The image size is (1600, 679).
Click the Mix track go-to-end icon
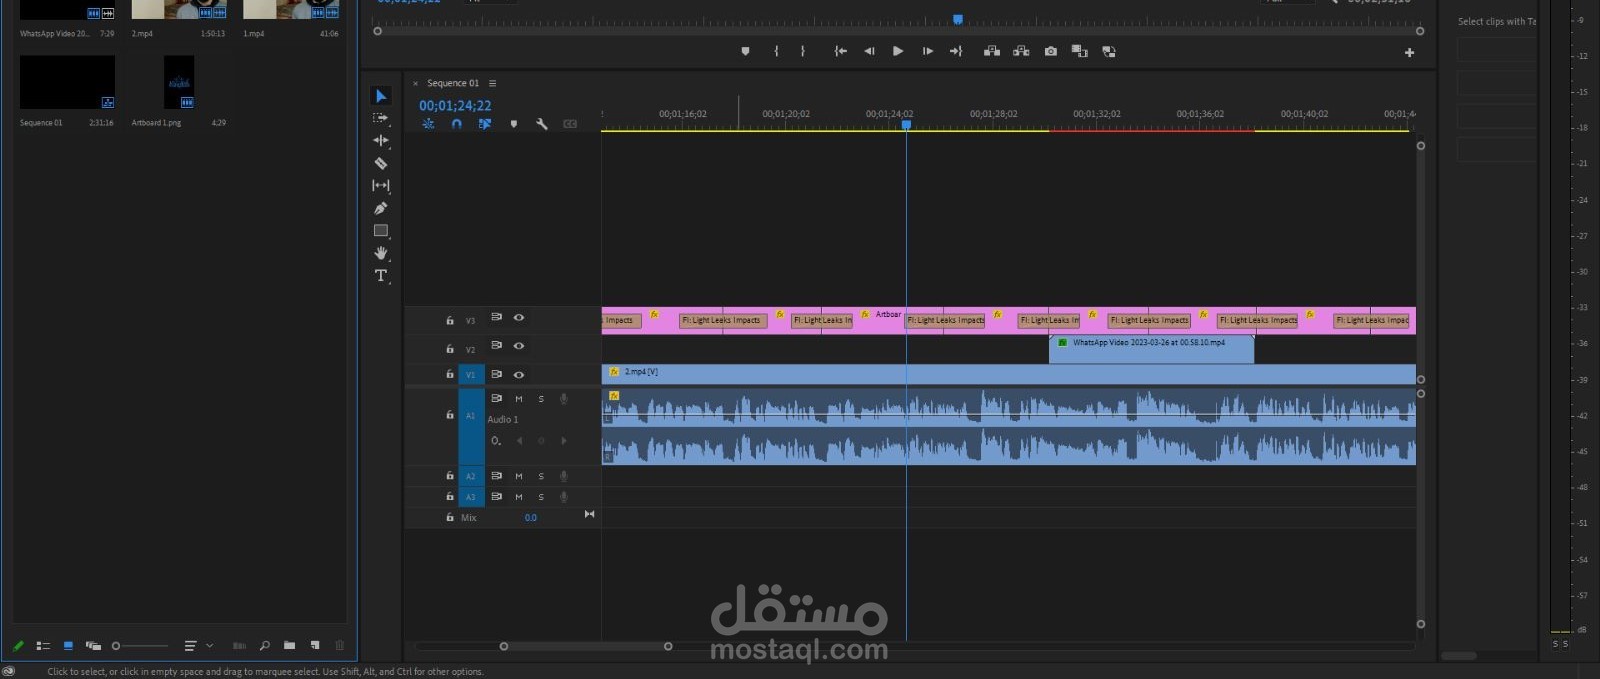589,514
